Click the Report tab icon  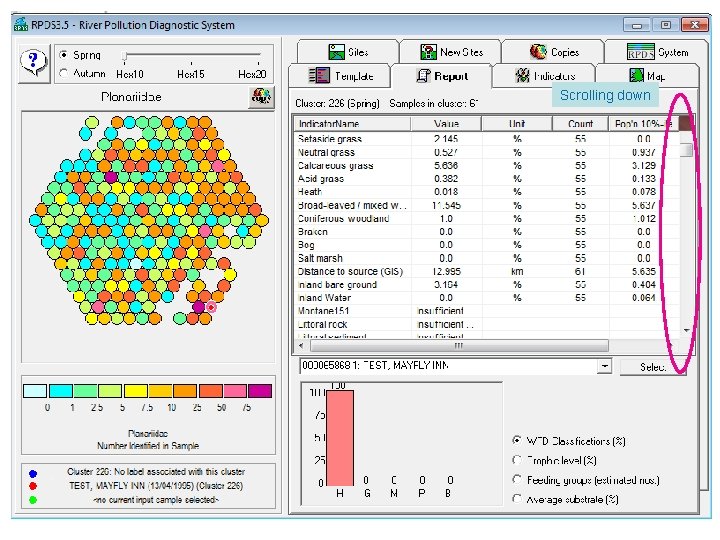[x=423, y=76]
